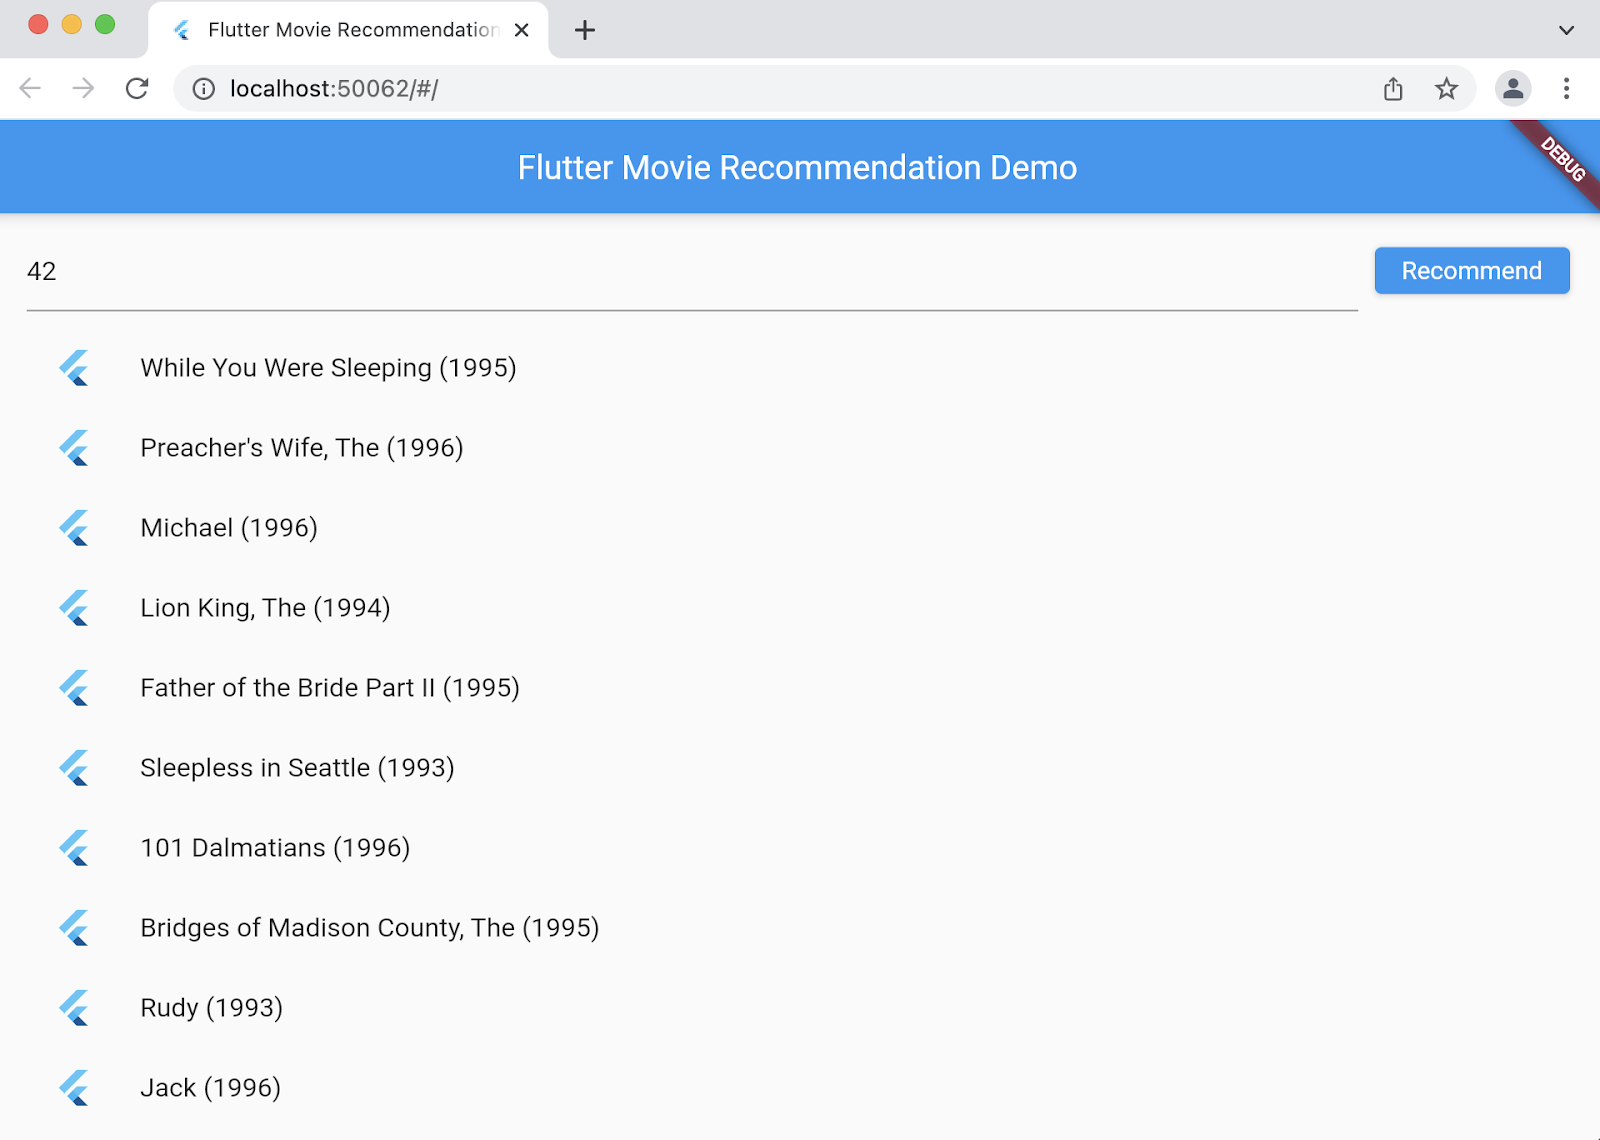Go back using the browser back arrow
The width and height of the screenshot is (1600, 1140).
(x=30, y=89)
